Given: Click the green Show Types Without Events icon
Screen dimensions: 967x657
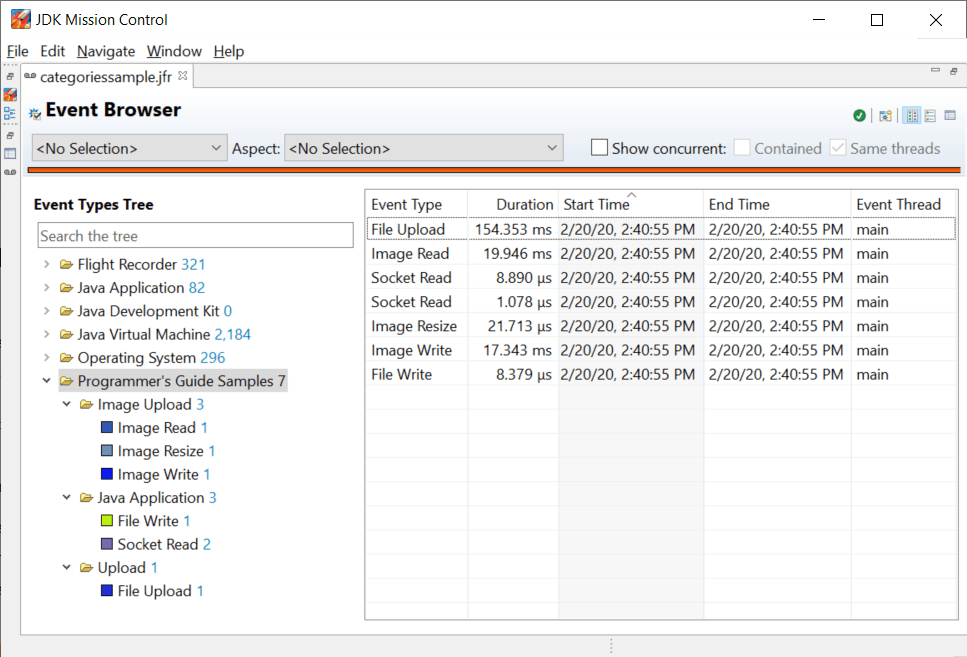Looking at the screenshot, I should click(858, 115).
